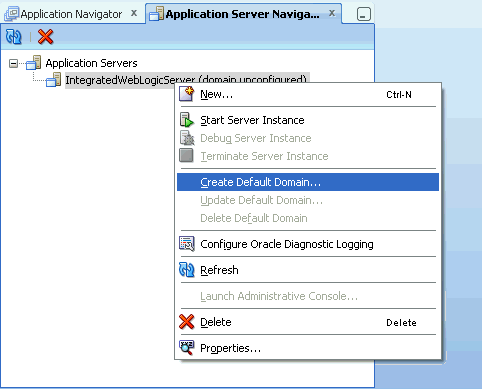Image resolution: width=482 pixels, height=389 pixels.
Task: Click the Start Server Instance icon
Action: 187,120
